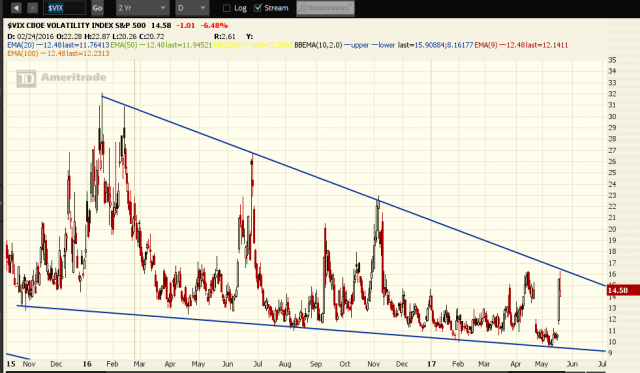This screenshot has width=640, height=373.
Task: Click the 9 price axis label
Action: click(610, 353)
